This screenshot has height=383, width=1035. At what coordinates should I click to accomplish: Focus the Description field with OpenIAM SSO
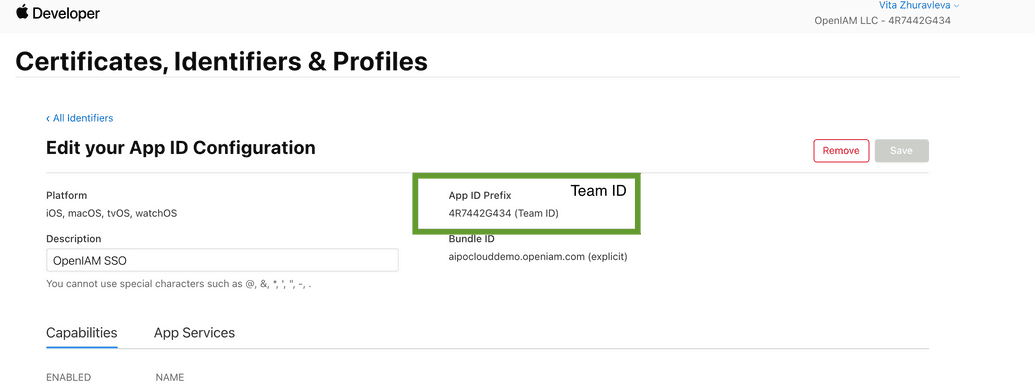[x=222, y=260]
